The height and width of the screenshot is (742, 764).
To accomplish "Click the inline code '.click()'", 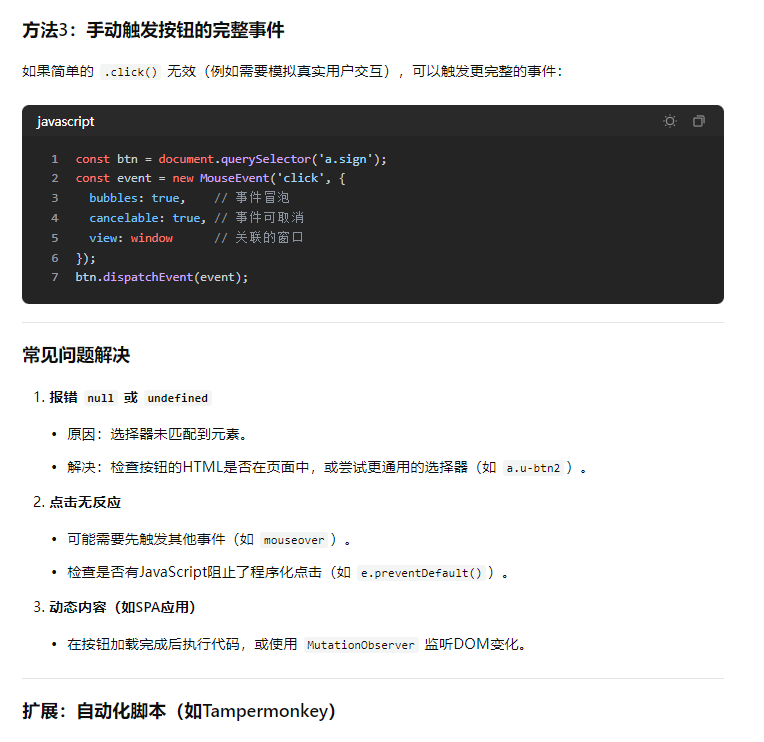I will point(131,72).
